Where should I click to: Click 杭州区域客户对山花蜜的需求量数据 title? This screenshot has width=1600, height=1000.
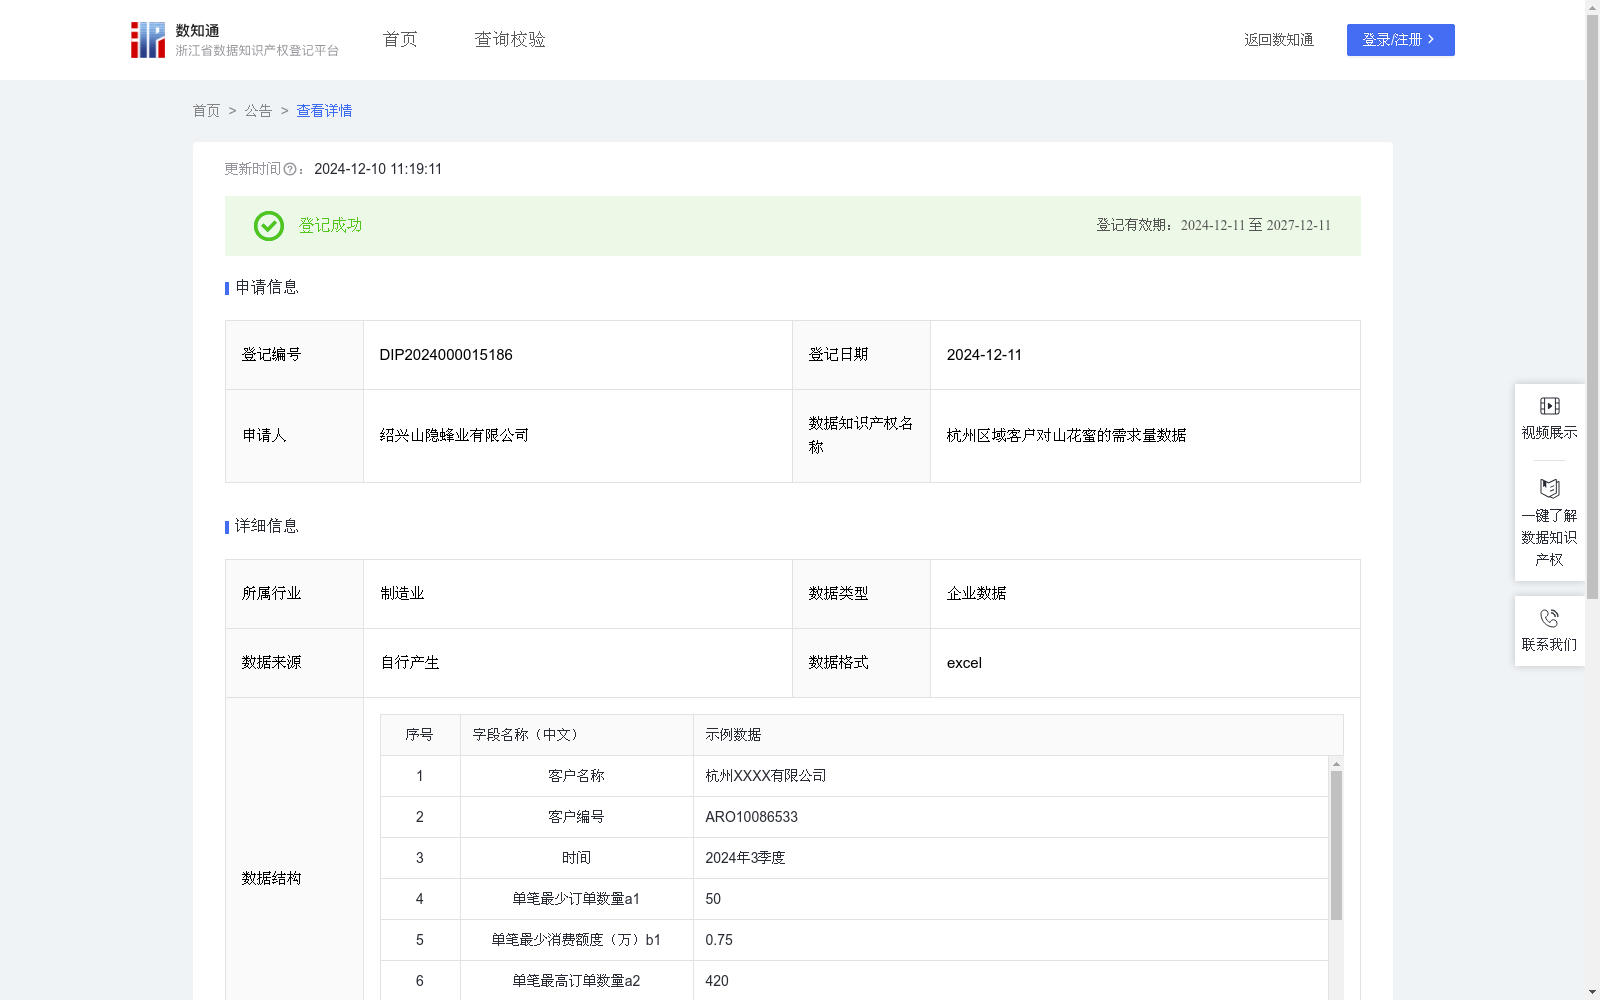(x=1066, y=436)
